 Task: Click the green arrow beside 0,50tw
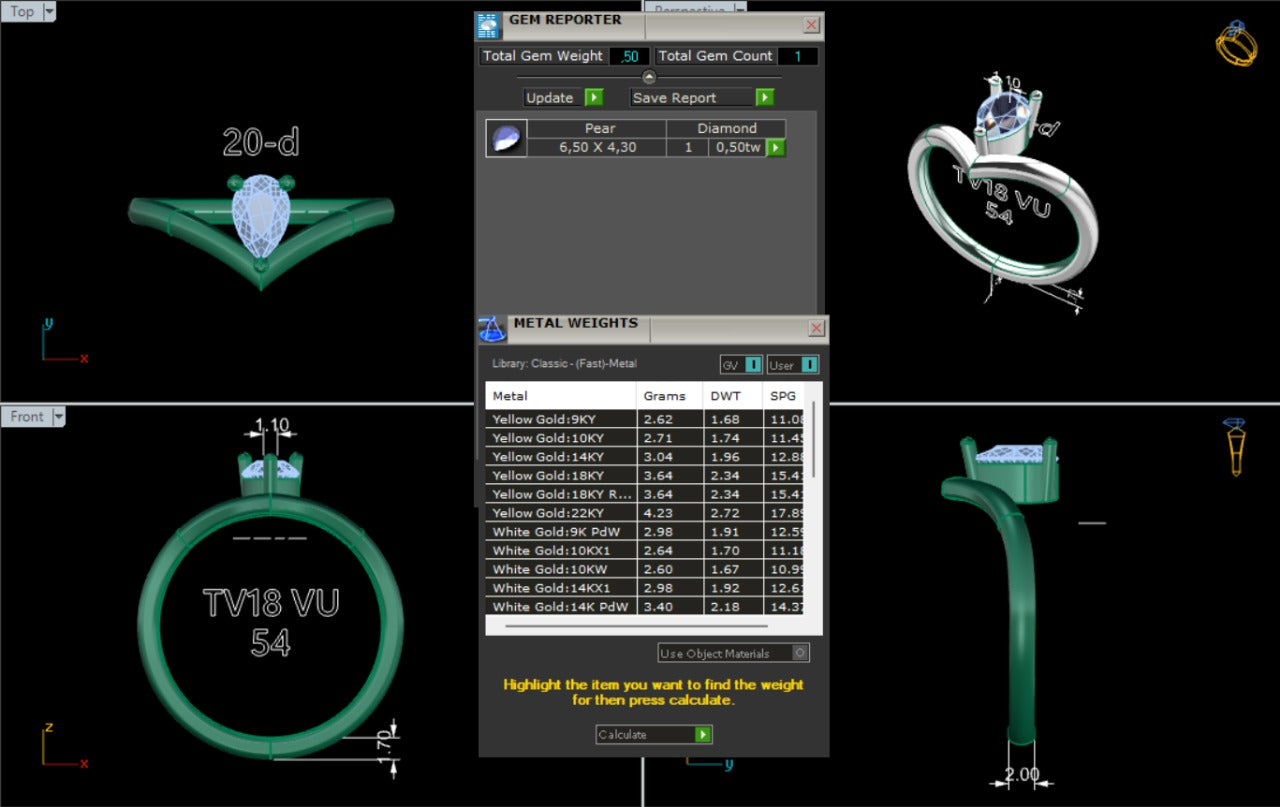(775, 147)
